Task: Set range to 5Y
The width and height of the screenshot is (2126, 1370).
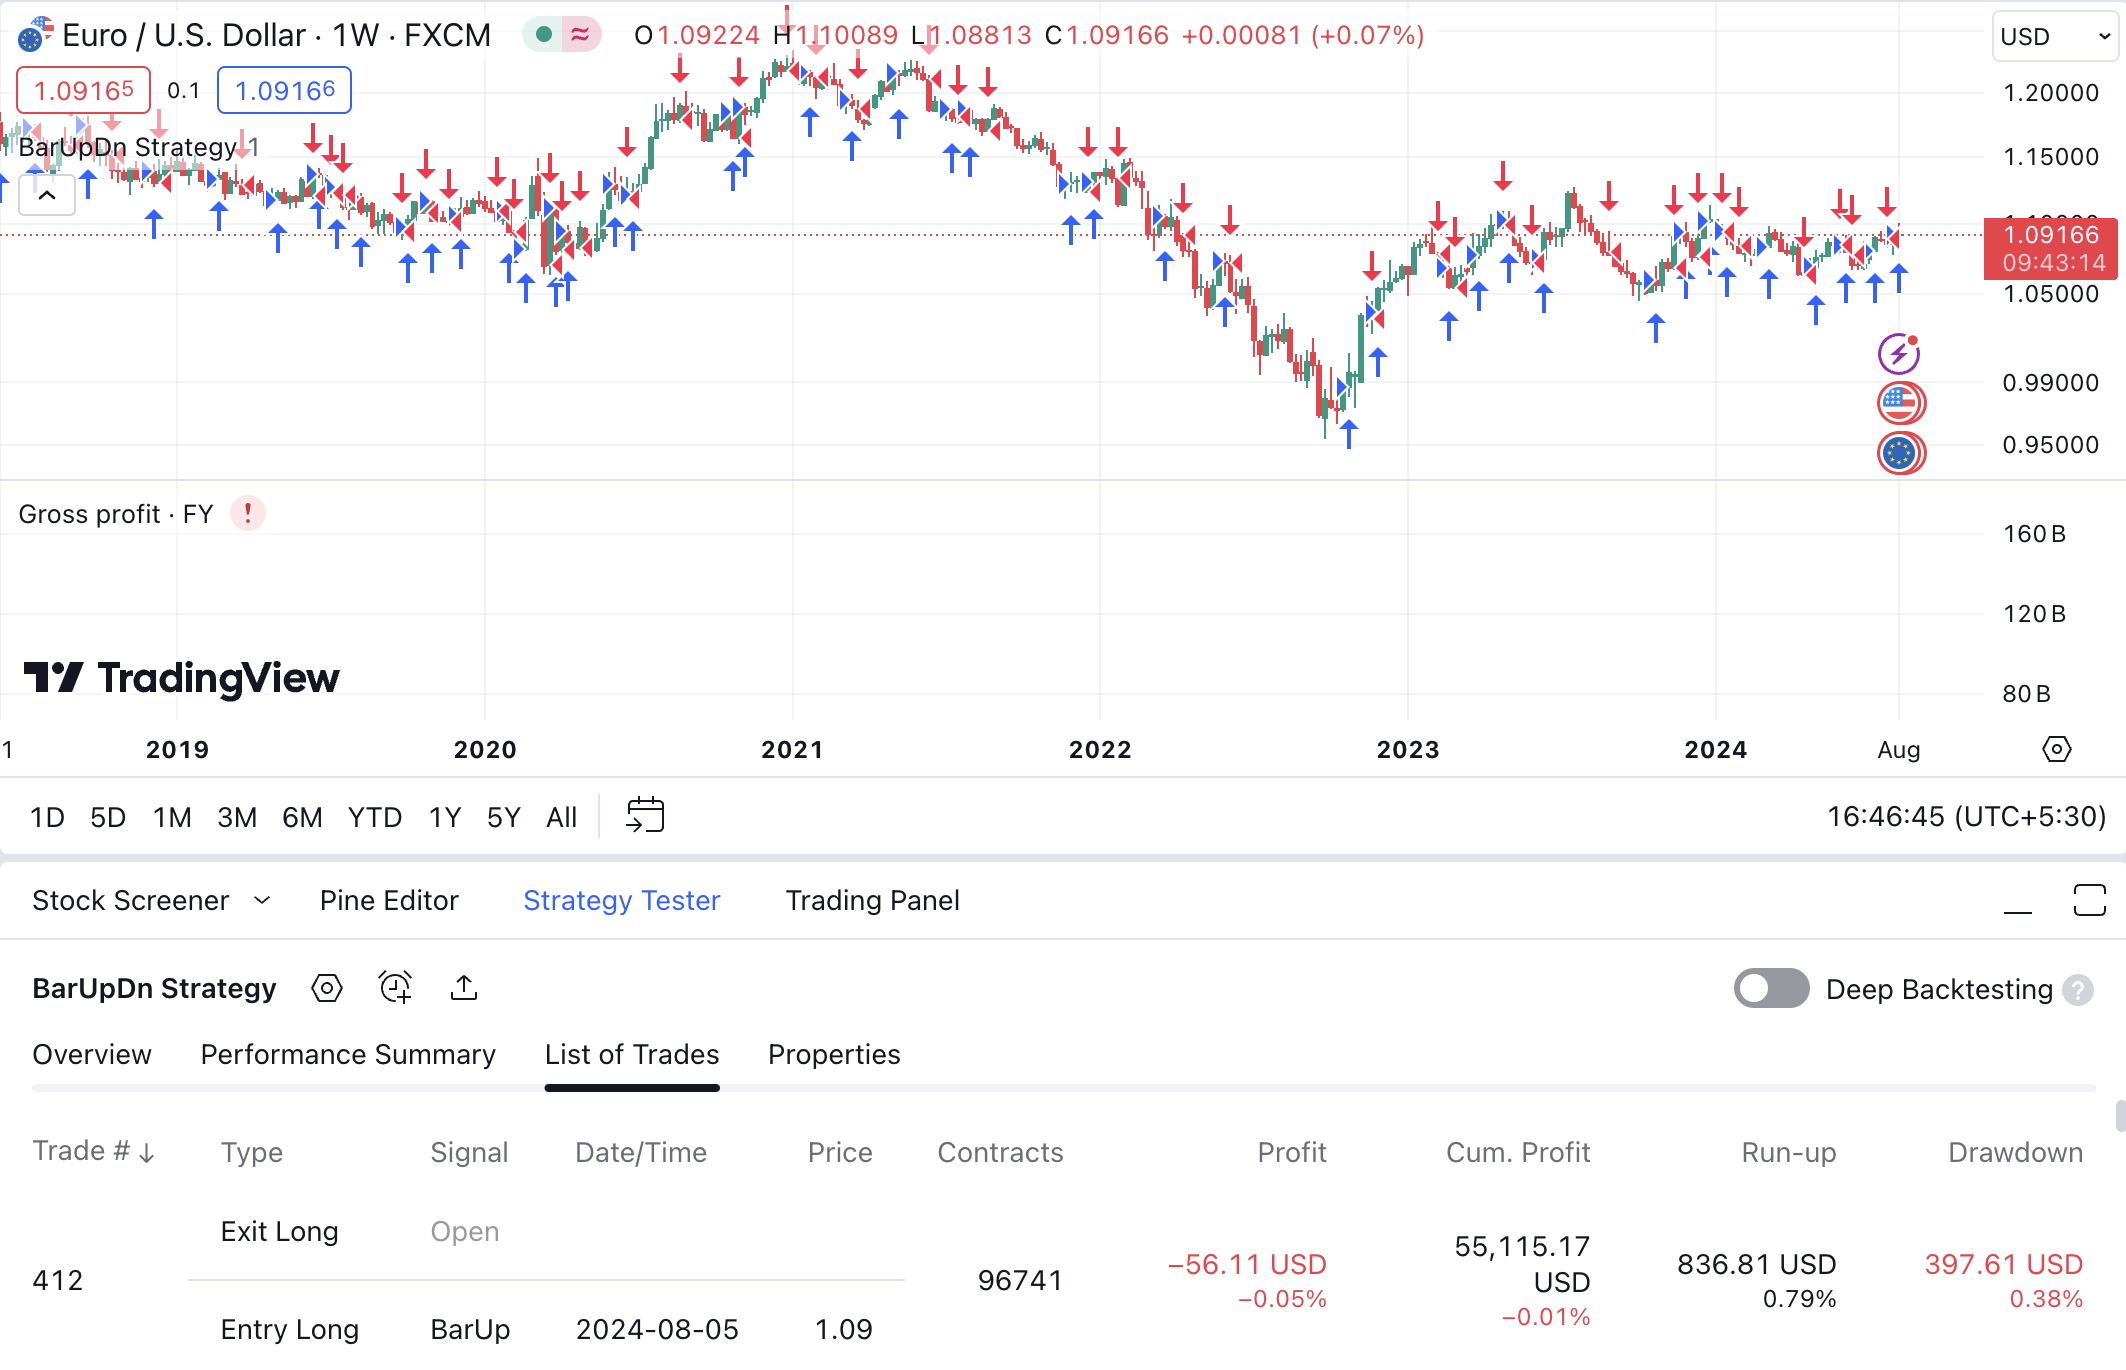Action: 504,817
